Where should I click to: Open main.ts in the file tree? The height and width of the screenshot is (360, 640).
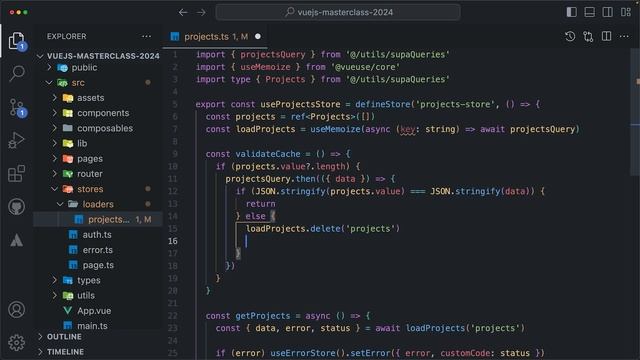point(98,326)
